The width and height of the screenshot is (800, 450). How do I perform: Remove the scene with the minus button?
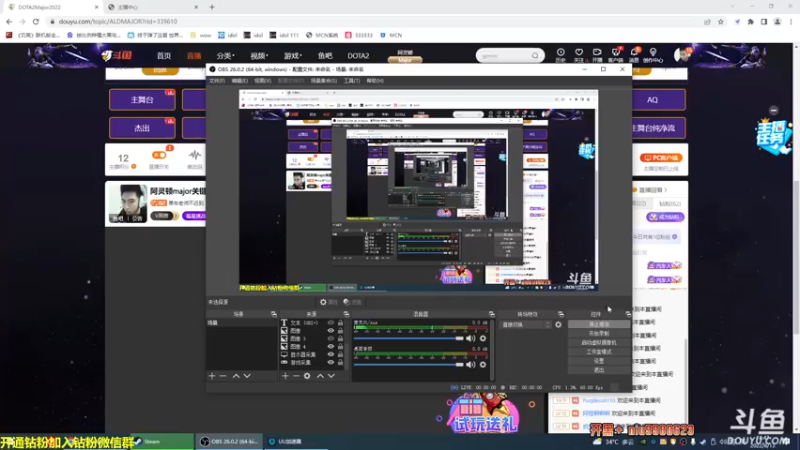[x=223, y=376]
